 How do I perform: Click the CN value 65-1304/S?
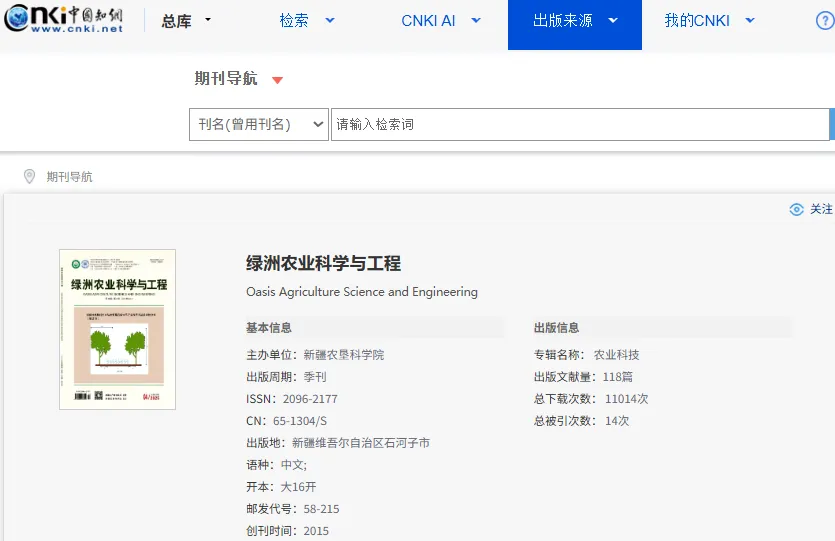click(300, 421)
